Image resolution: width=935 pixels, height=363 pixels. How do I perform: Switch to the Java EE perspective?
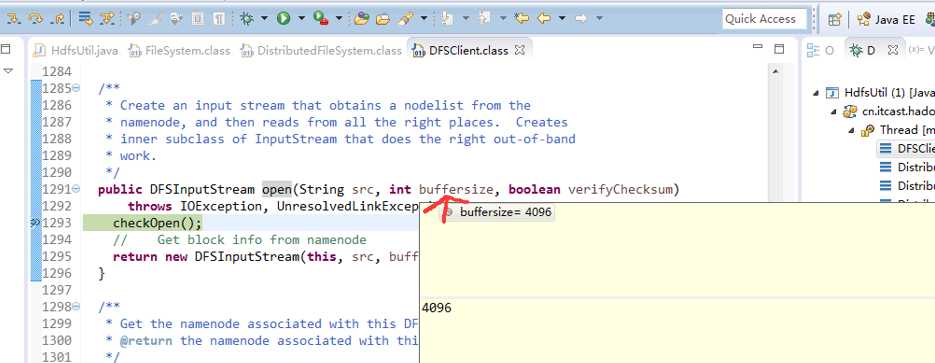tap(886, 19)
